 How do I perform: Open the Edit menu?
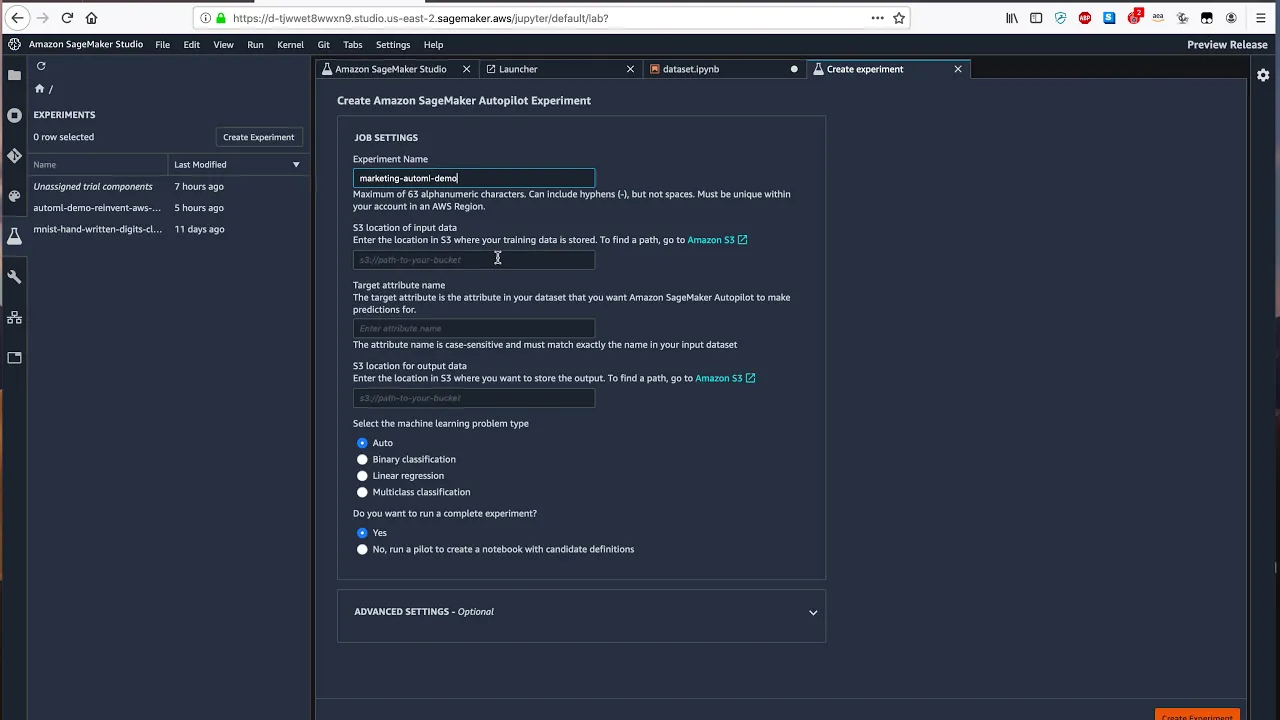(x=191, y=44)
